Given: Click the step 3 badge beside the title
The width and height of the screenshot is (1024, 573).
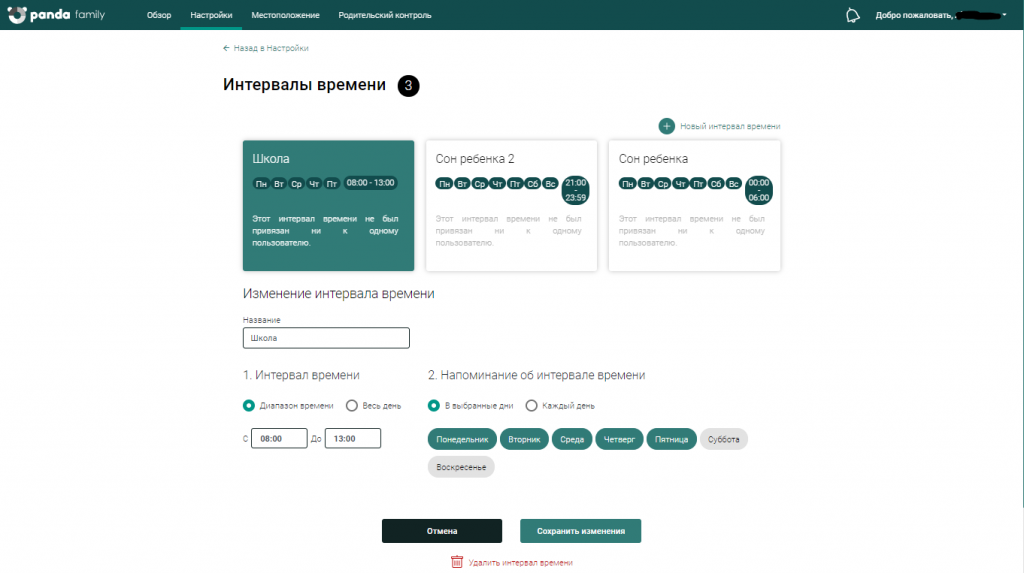Looking at the screenshot, I should coord(408,86).
